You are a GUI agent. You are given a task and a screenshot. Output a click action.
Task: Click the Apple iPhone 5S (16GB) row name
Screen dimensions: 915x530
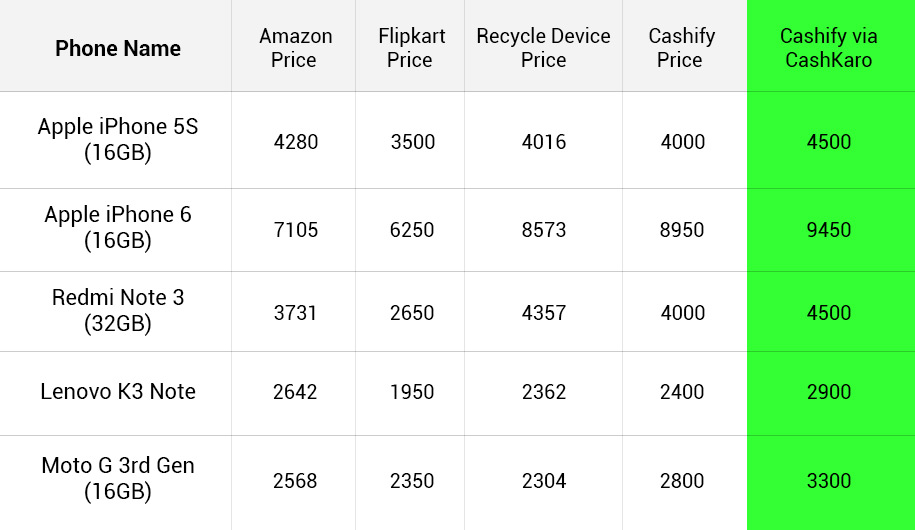118,140
